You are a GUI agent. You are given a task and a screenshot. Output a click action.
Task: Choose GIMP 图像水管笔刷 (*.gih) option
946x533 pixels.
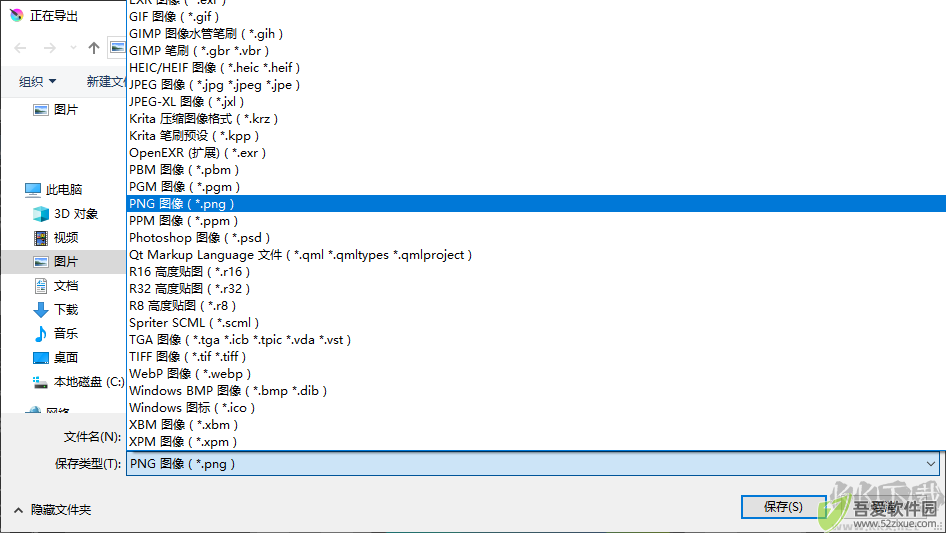[x=536, y=34]
